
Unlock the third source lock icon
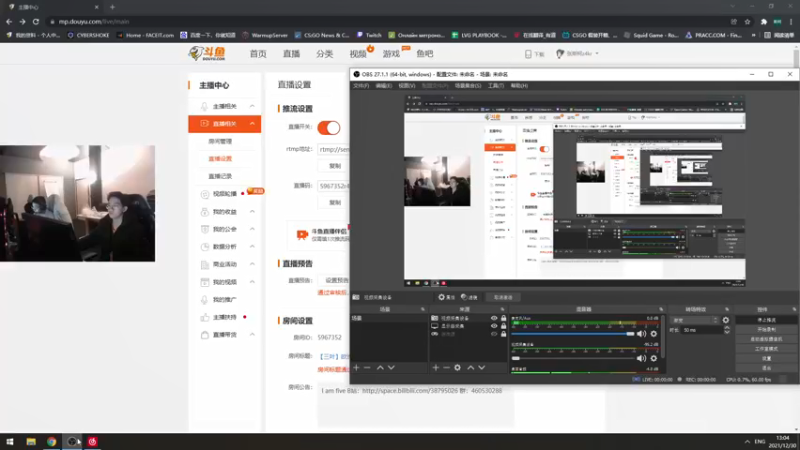tap(504, 334)
